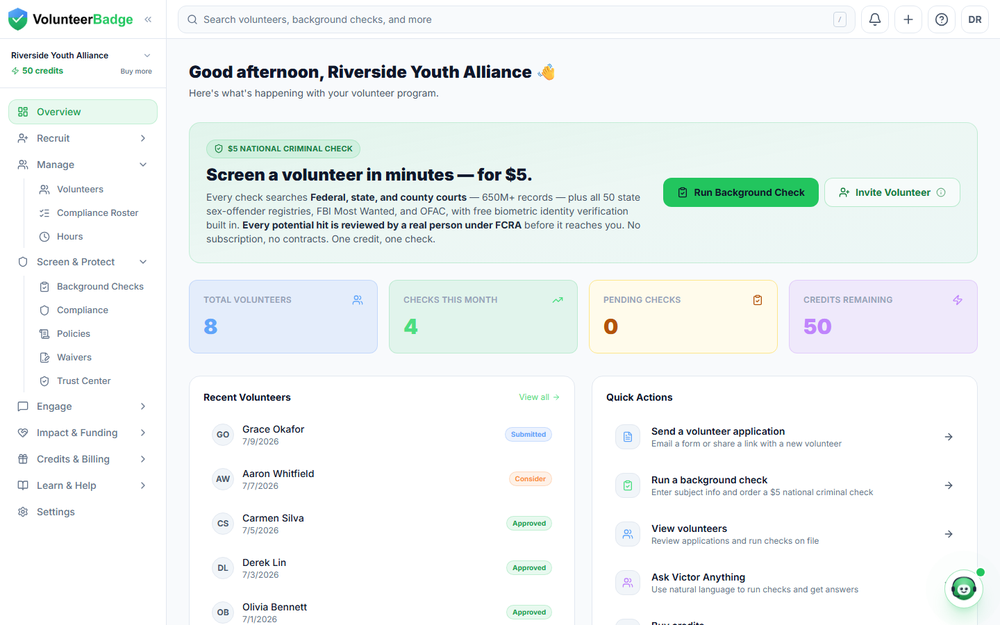Screen dimensions: 1000x625
Task: Click the Run a background check clipboard icon
Action: pyautogui.click(x=628, y=485)
